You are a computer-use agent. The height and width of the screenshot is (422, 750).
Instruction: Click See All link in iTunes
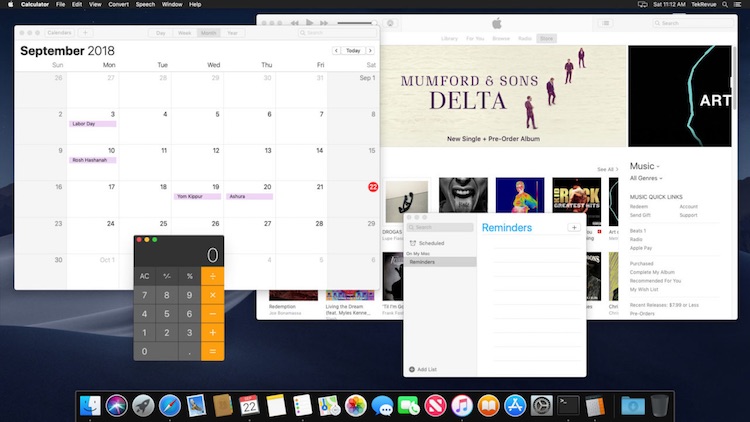607,169
